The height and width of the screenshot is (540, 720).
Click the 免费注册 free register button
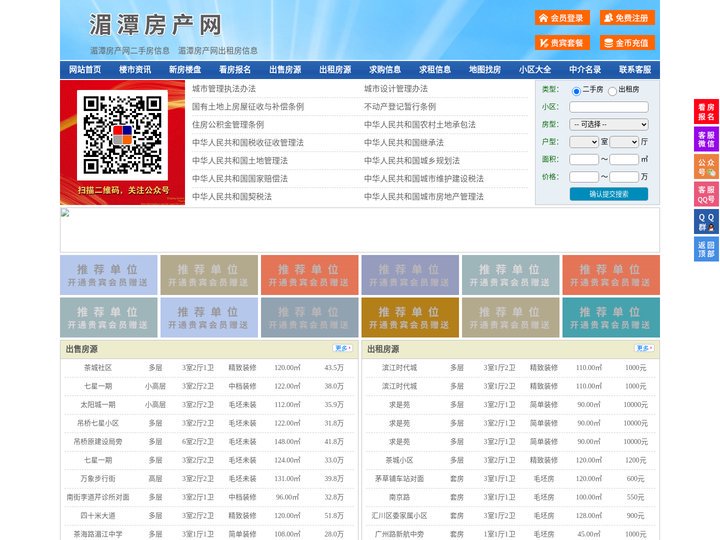627,18
